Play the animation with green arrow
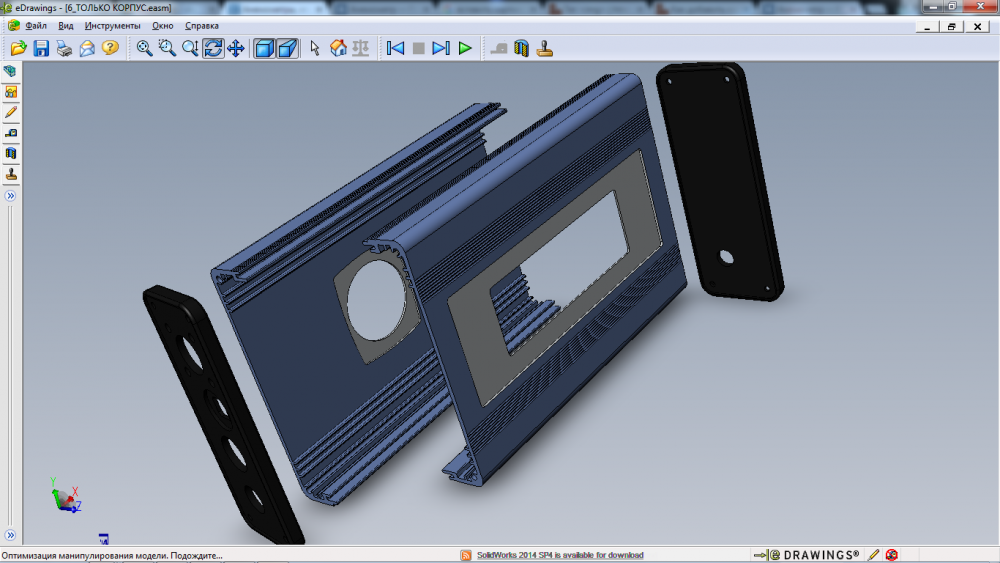Screen dimensions: 1000x563 (465, 48)
